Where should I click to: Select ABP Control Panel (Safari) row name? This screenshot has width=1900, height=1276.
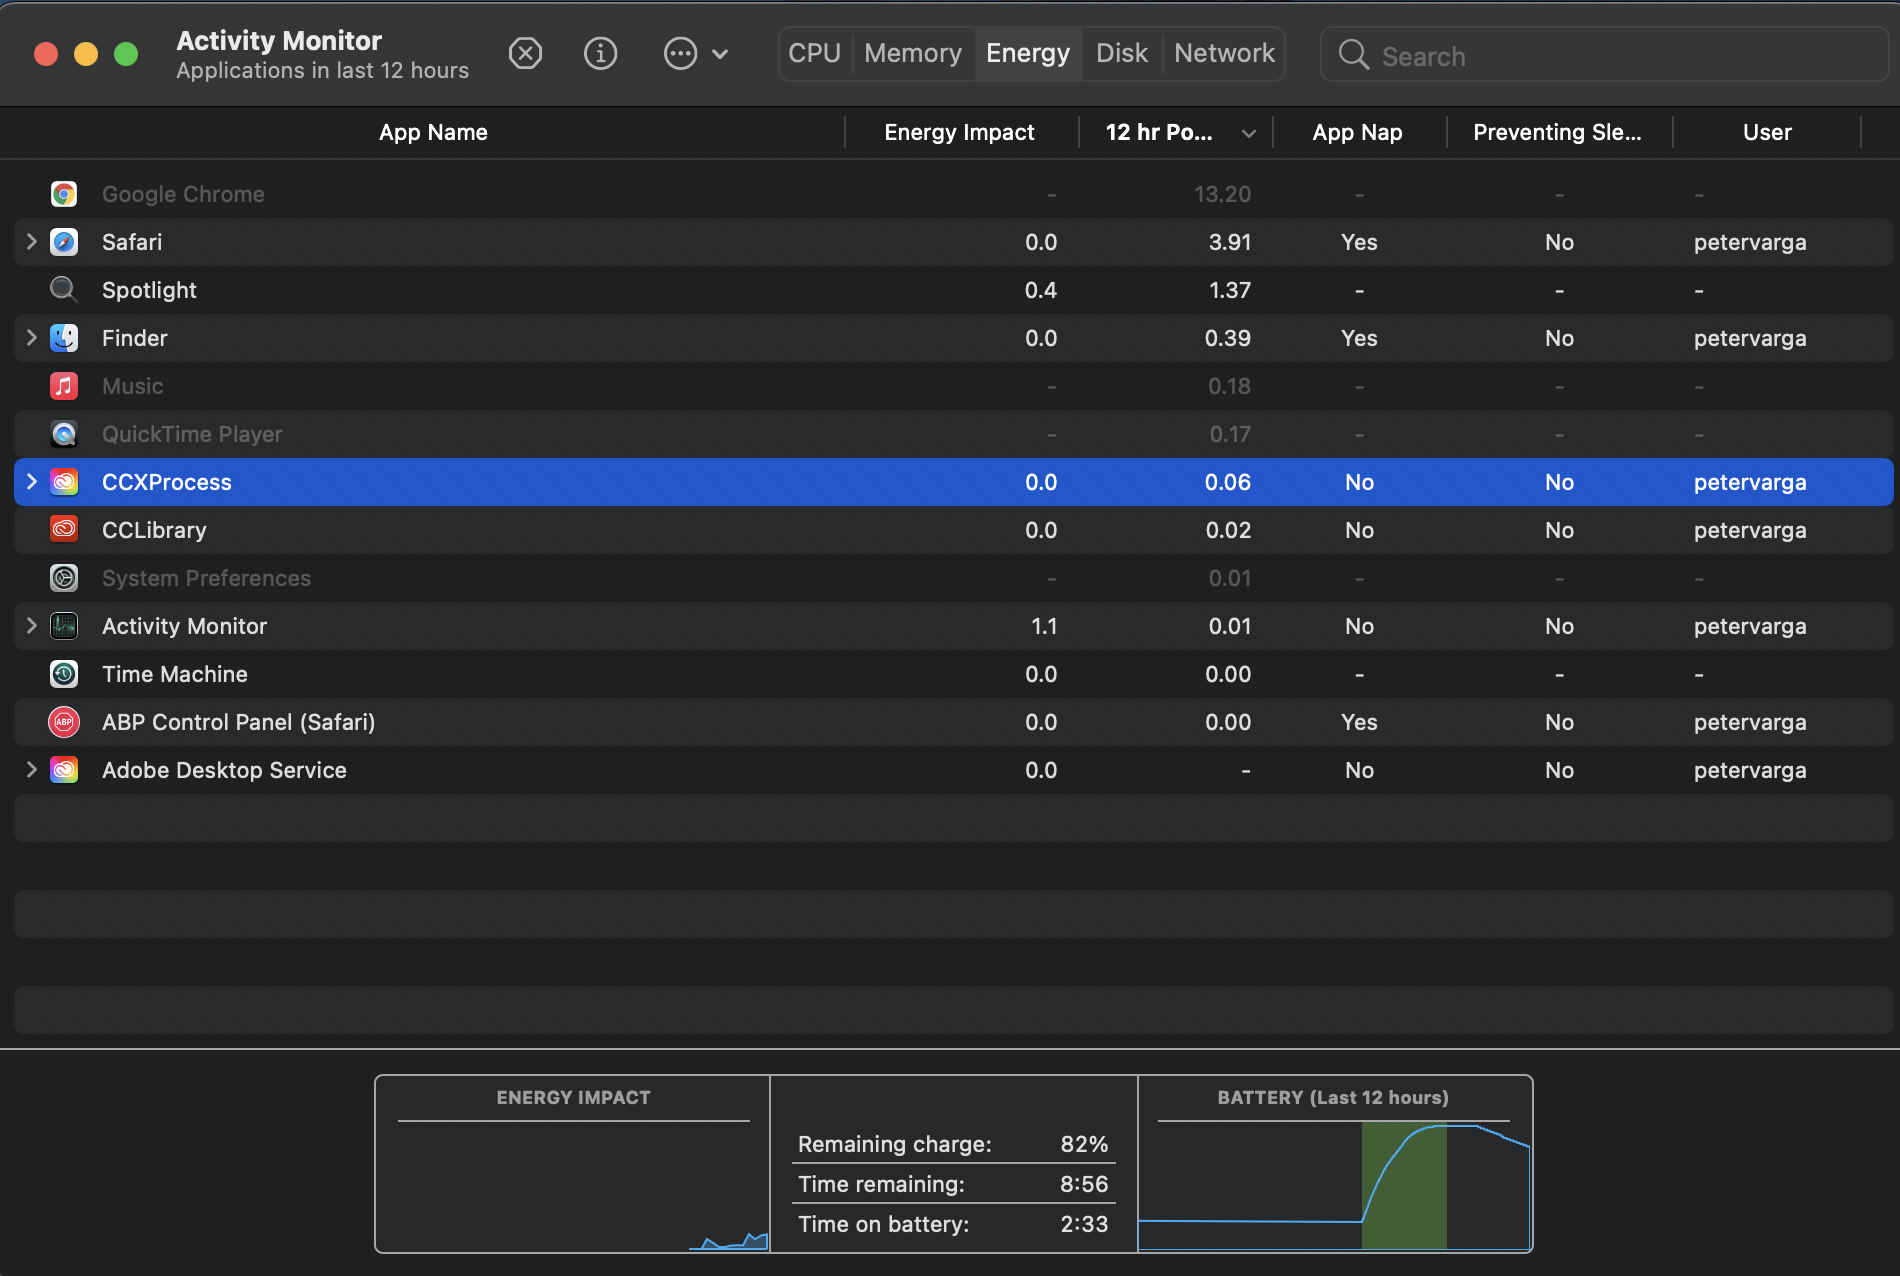[x=238, y=722]
